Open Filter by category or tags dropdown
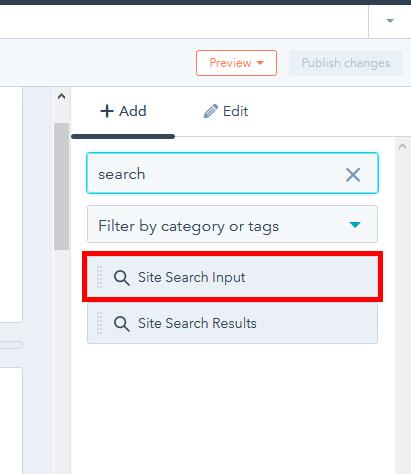Screen dimensions: 411x474 232,224
